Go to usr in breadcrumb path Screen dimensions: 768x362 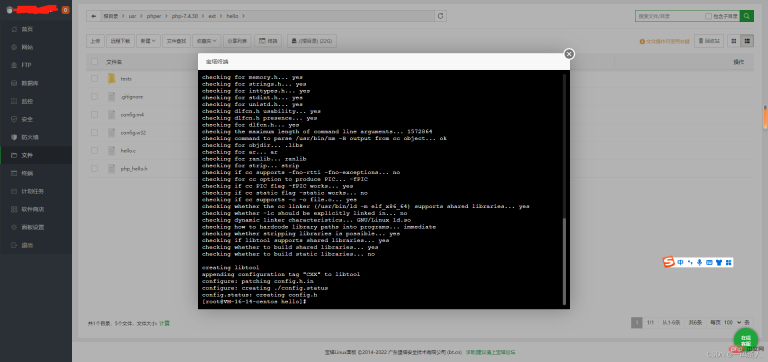(132, 16)
